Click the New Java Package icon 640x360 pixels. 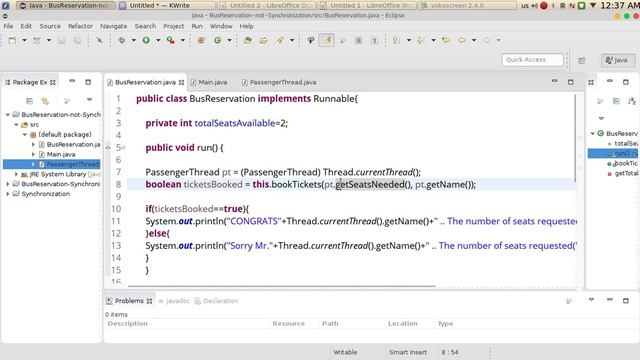201,40
